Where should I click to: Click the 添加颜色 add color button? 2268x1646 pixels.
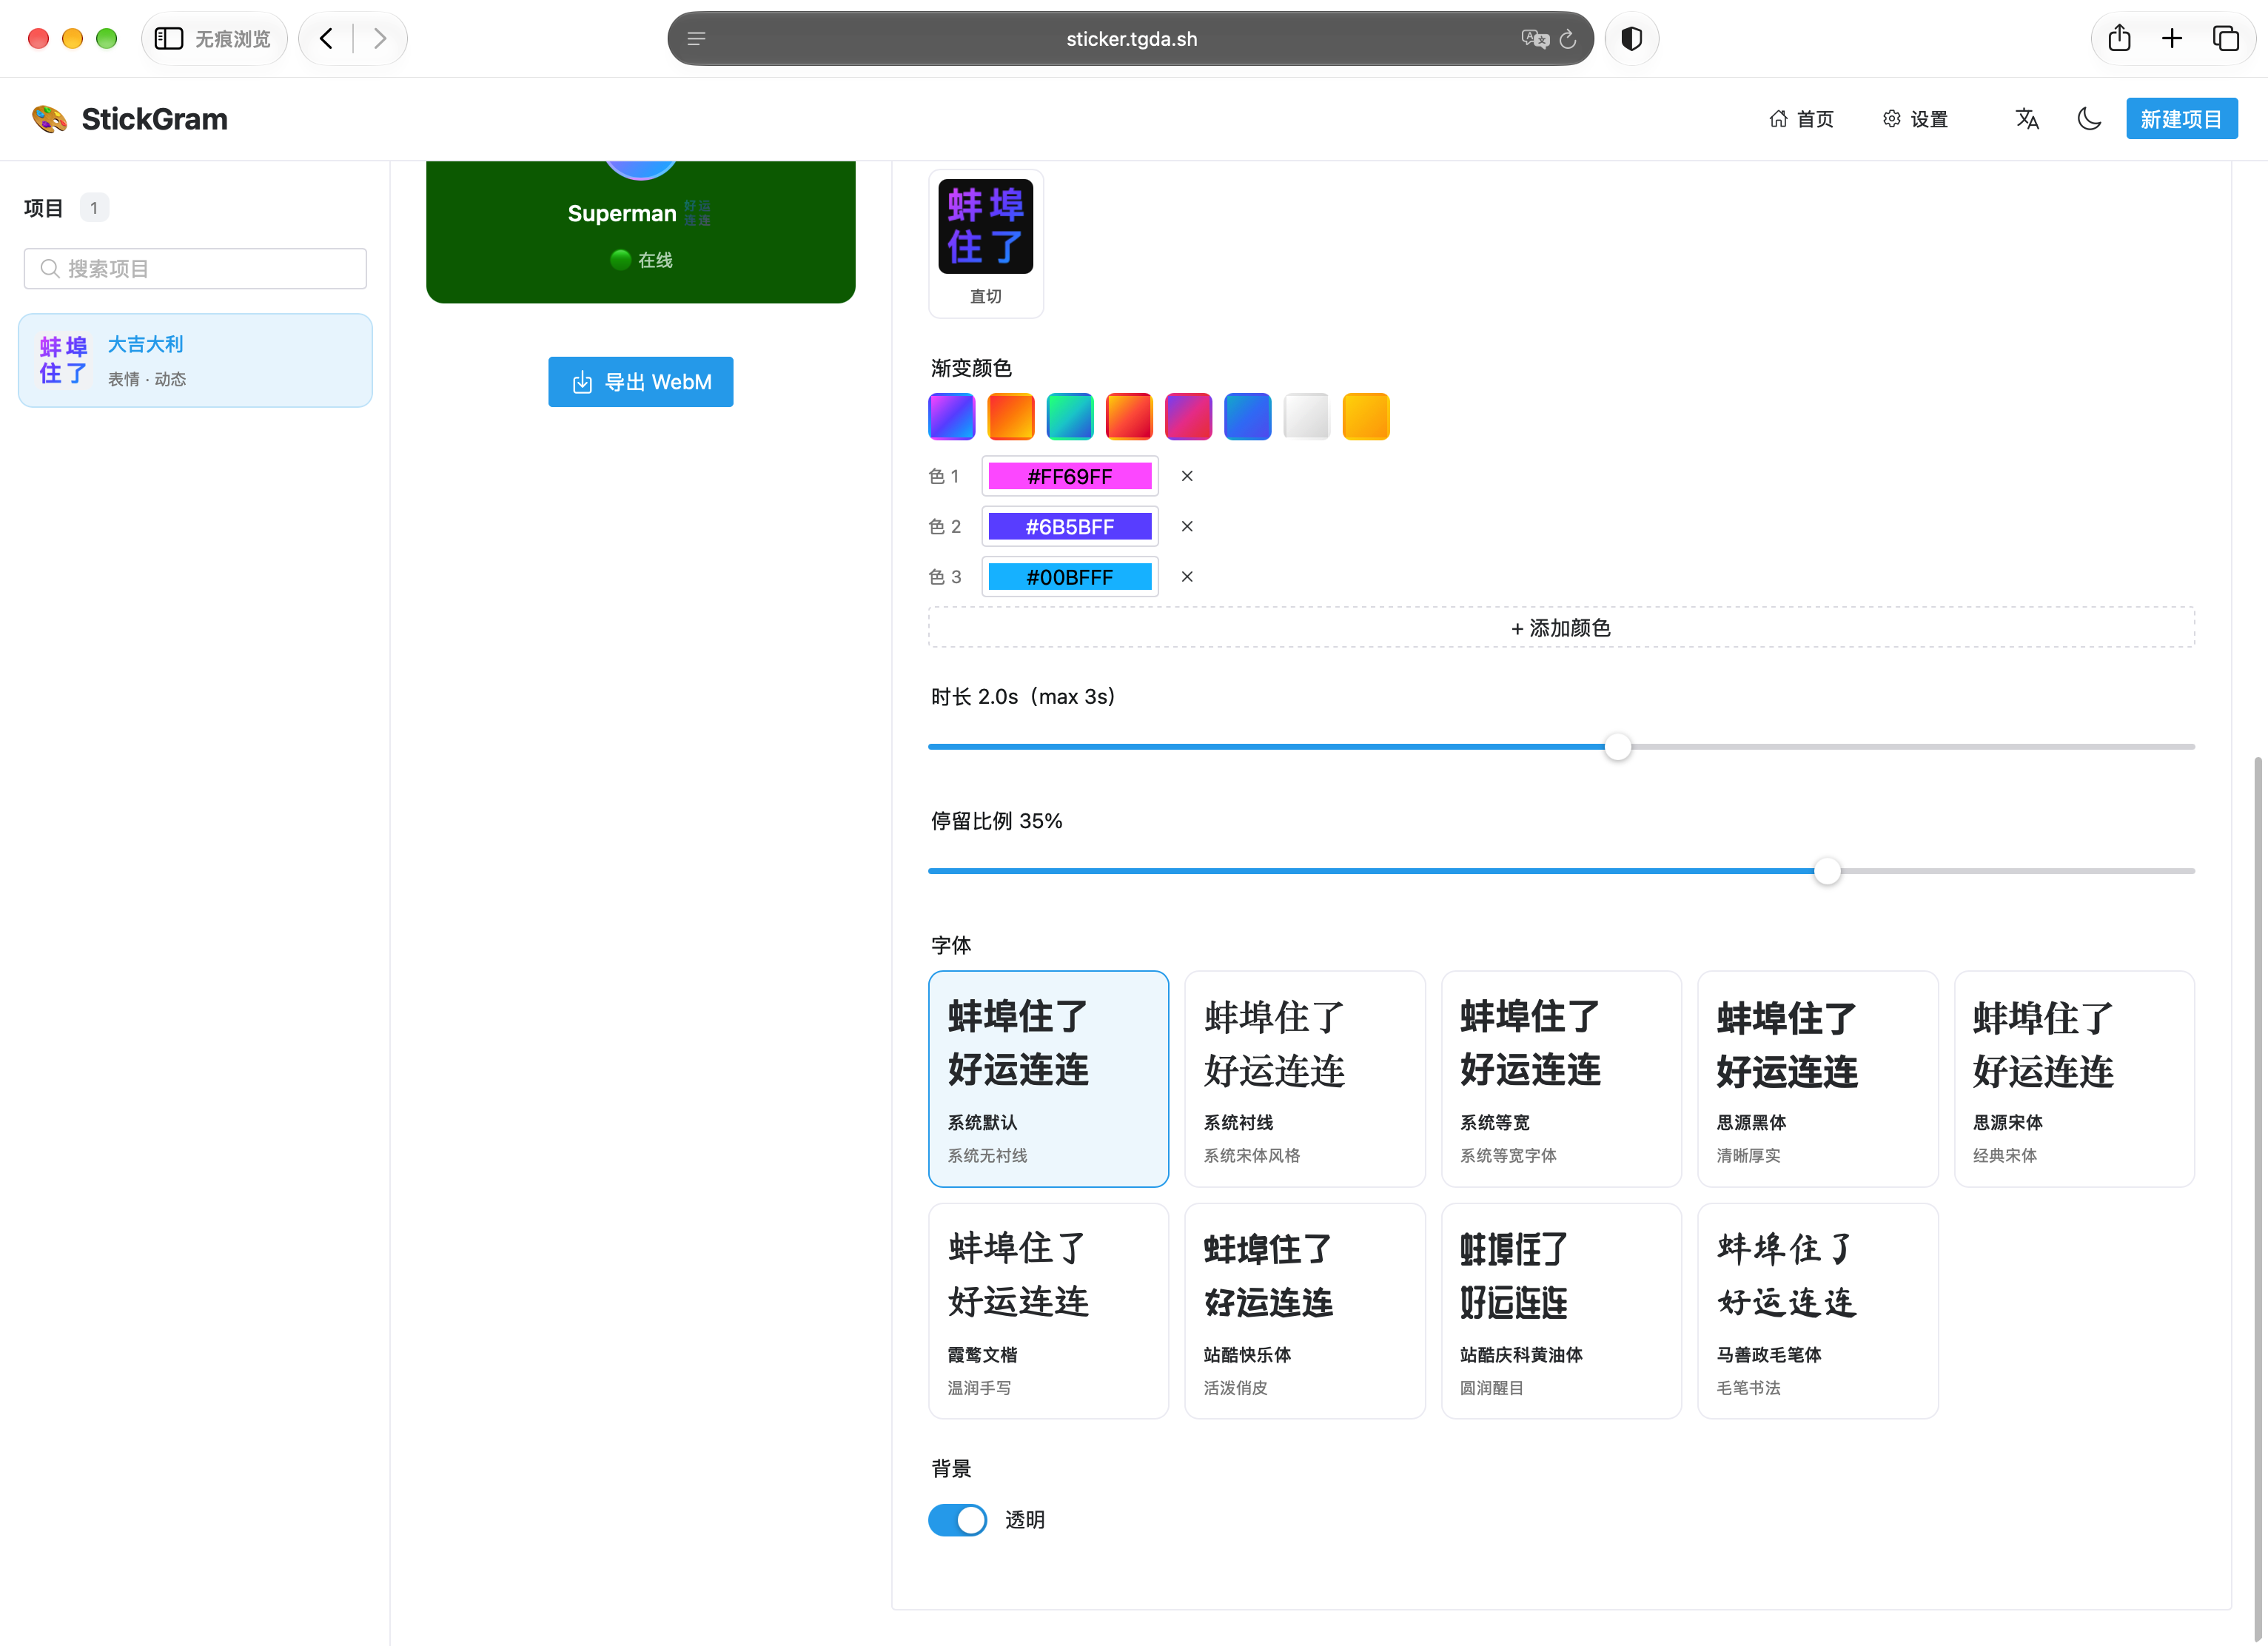1561,628
